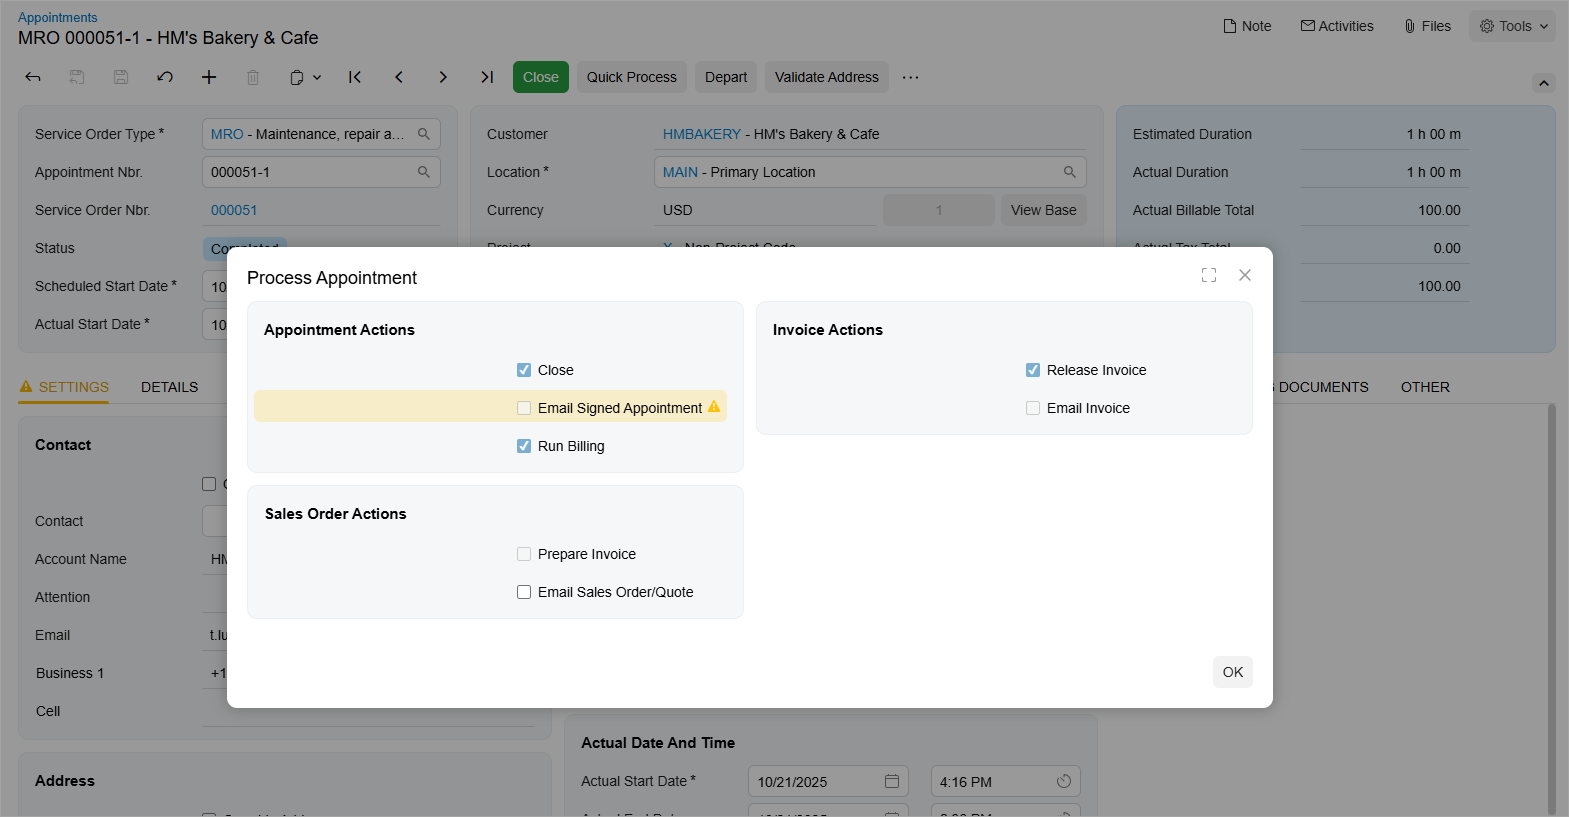Go to first record icon
This screenshot has width=1569, height=817.
coord(355,77)
